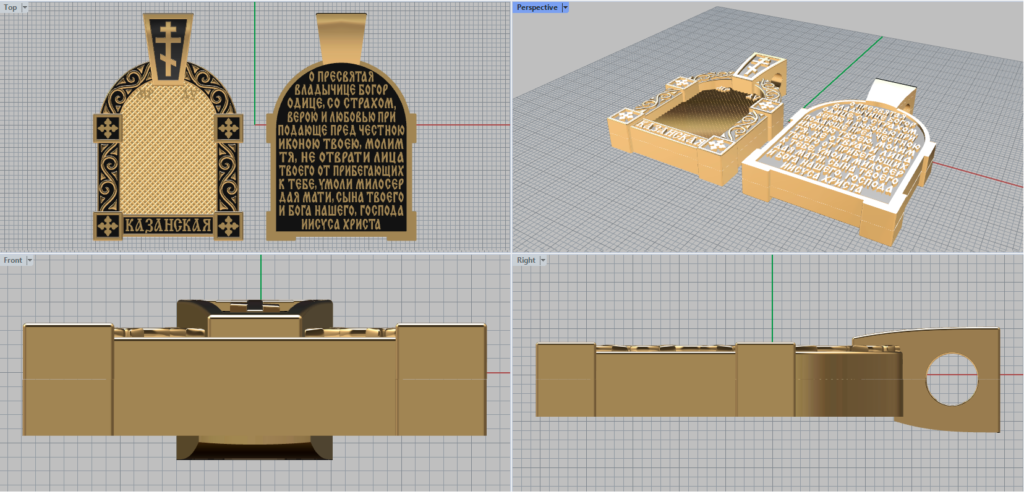
Task: Open the Top viewport dropdown arrow
Action: point(25,7)
